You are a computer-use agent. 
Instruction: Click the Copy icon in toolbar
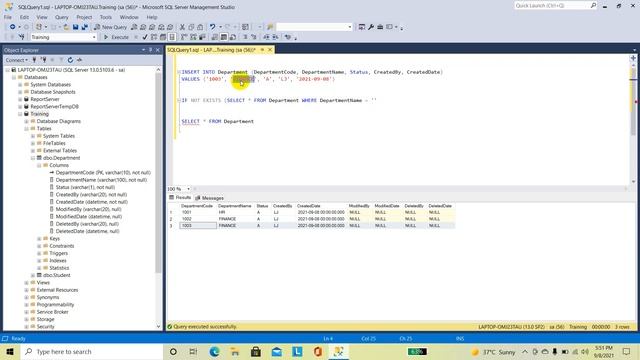191,27
